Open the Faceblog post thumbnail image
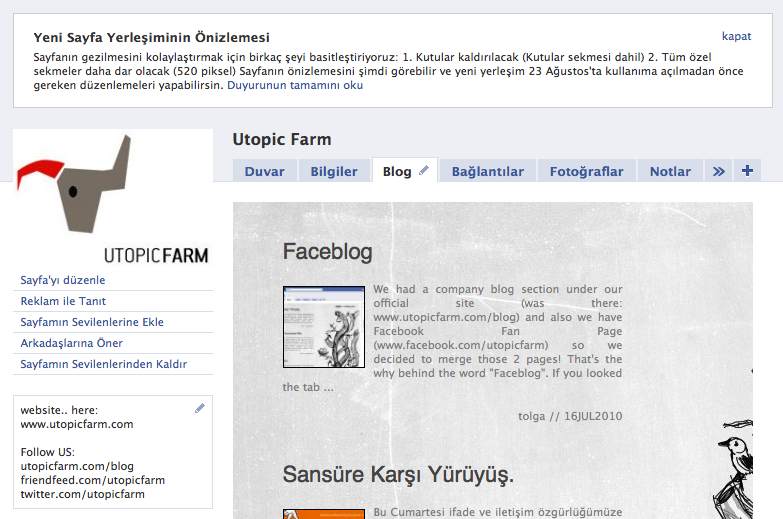 [x=324, y=327]
